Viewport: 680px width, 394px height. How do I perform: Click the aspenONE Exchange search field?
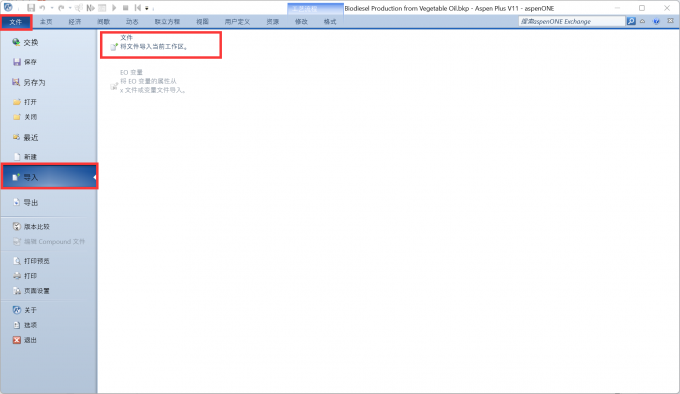click(572, 21)
